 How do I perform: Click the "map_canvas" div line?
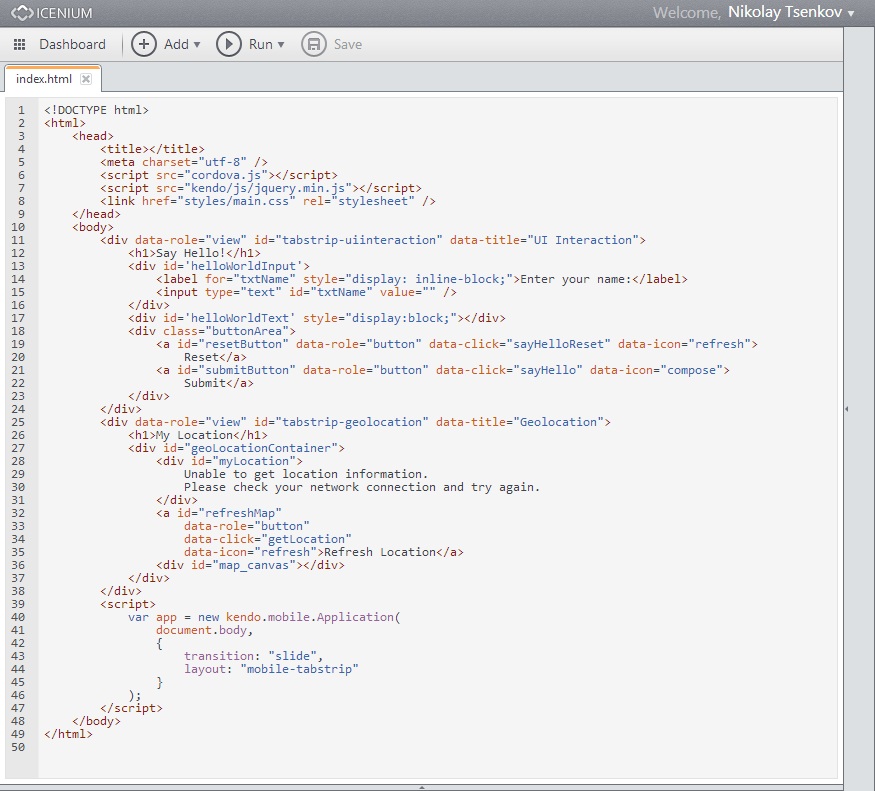click(x=250, y=565)
